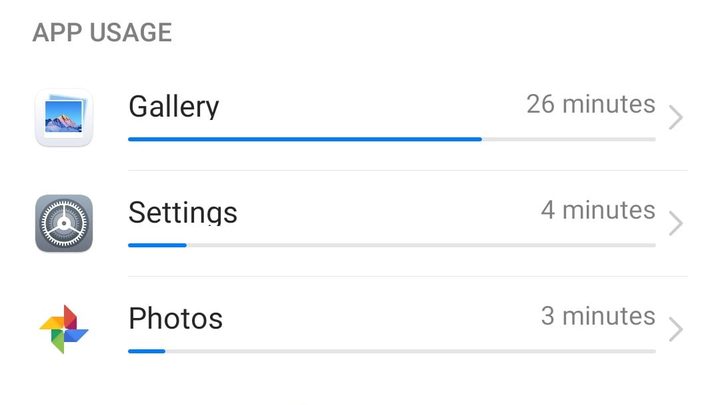Click the gray unfilled part of Gallery bar

(x=568, y=139)
